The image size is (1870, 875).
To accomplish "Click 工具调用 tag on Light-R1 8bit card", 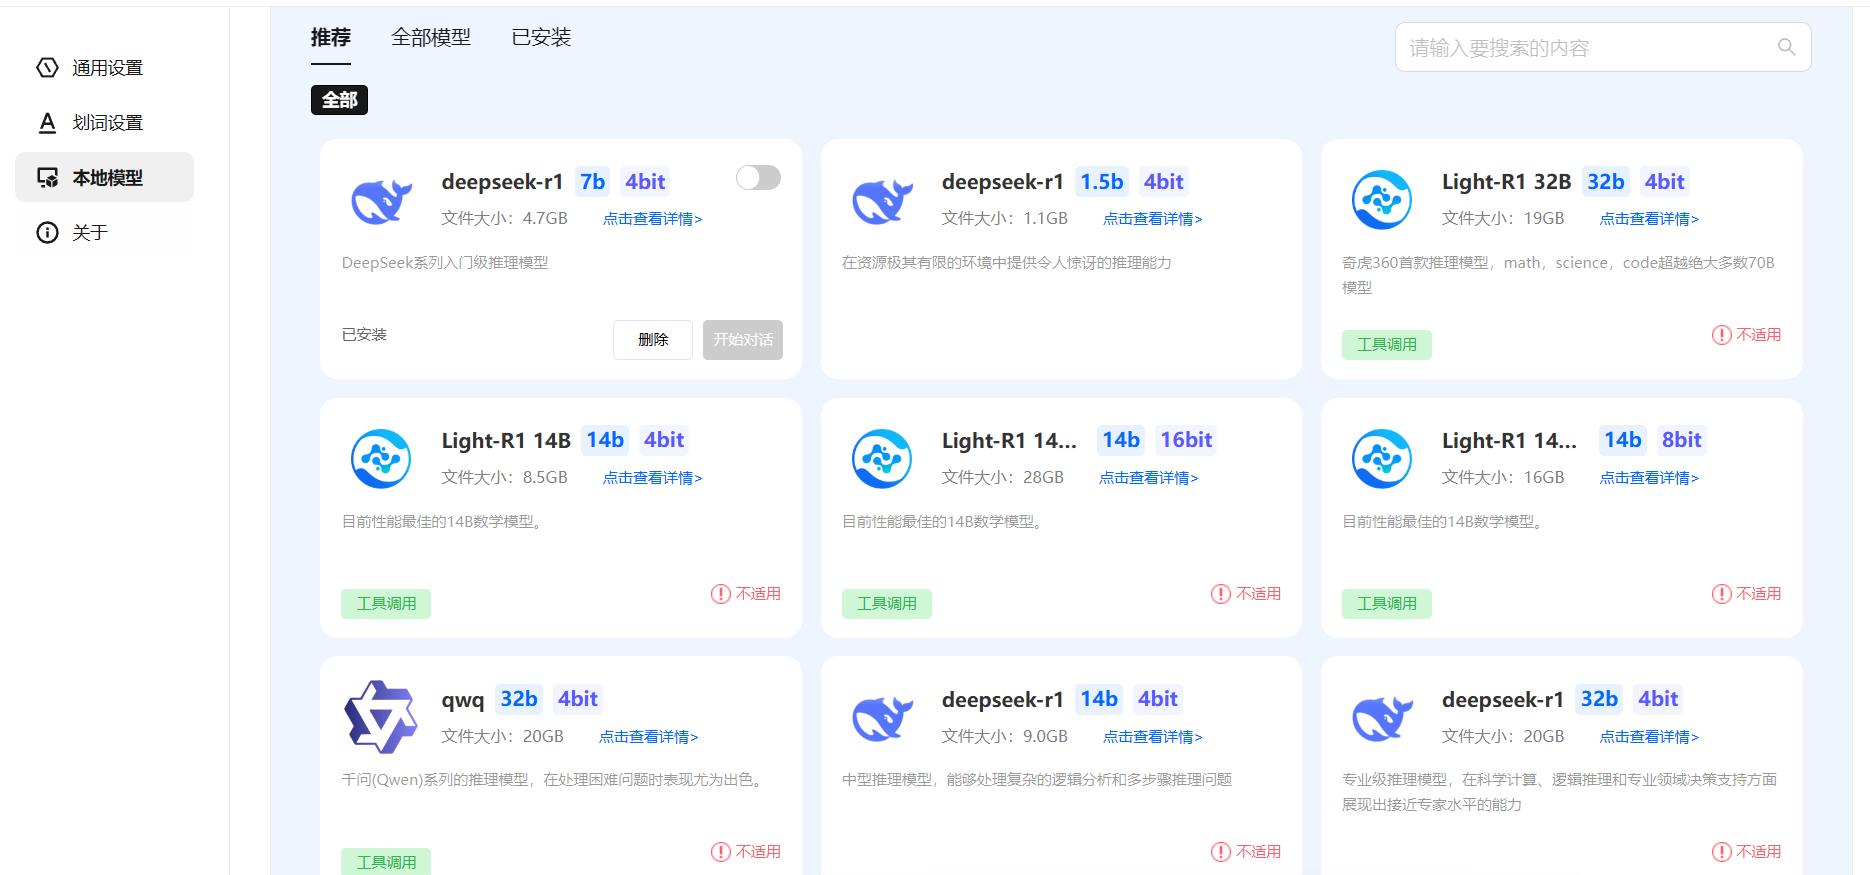I will coord(1387,604).
